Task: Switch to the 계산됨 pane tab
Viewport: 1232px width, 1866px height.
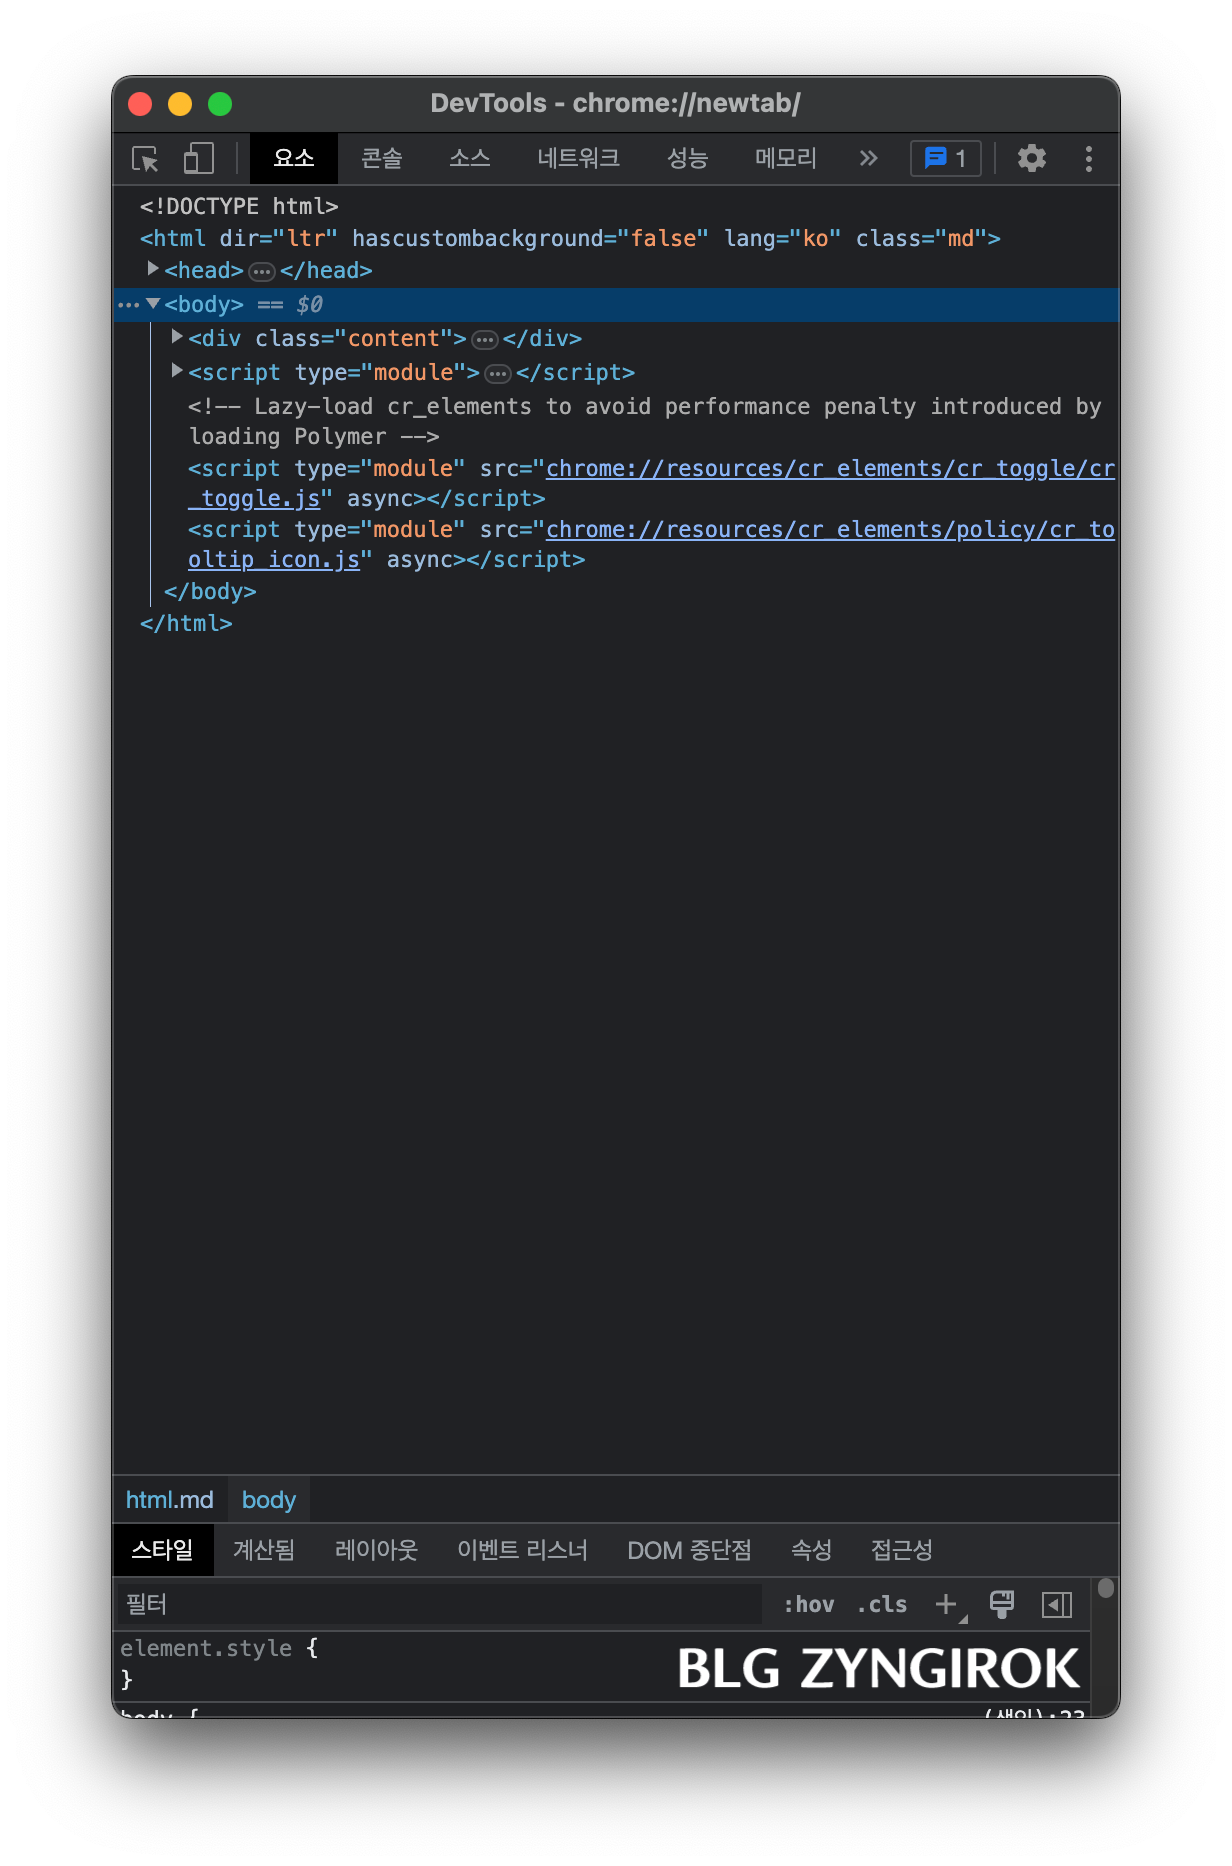Action: pyautogui.click(x=264, y=1550)
